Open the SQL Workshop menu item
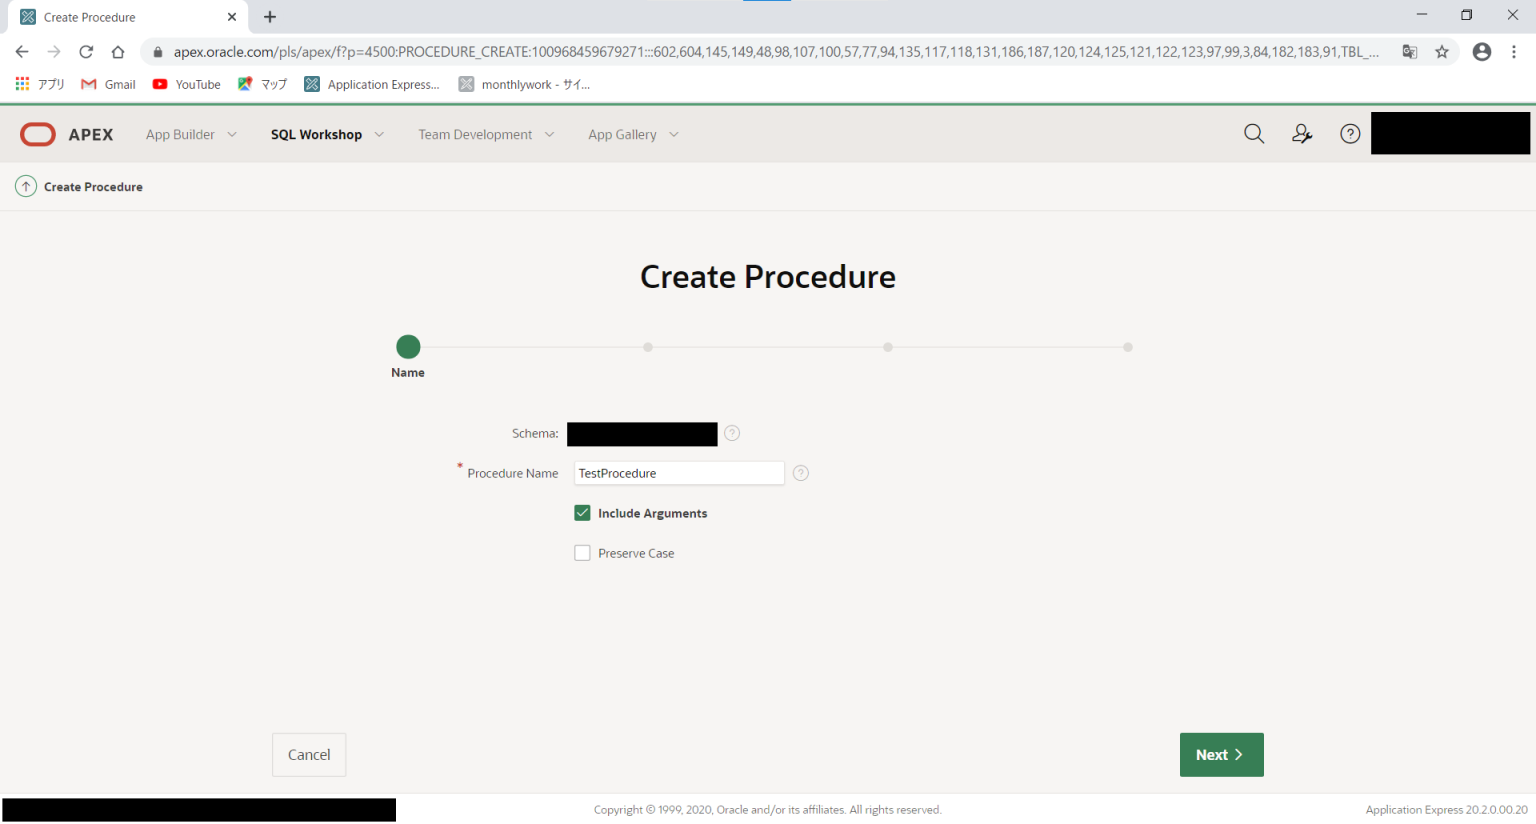The height and width of the screenshot is (824, 1536). point(316,135)
